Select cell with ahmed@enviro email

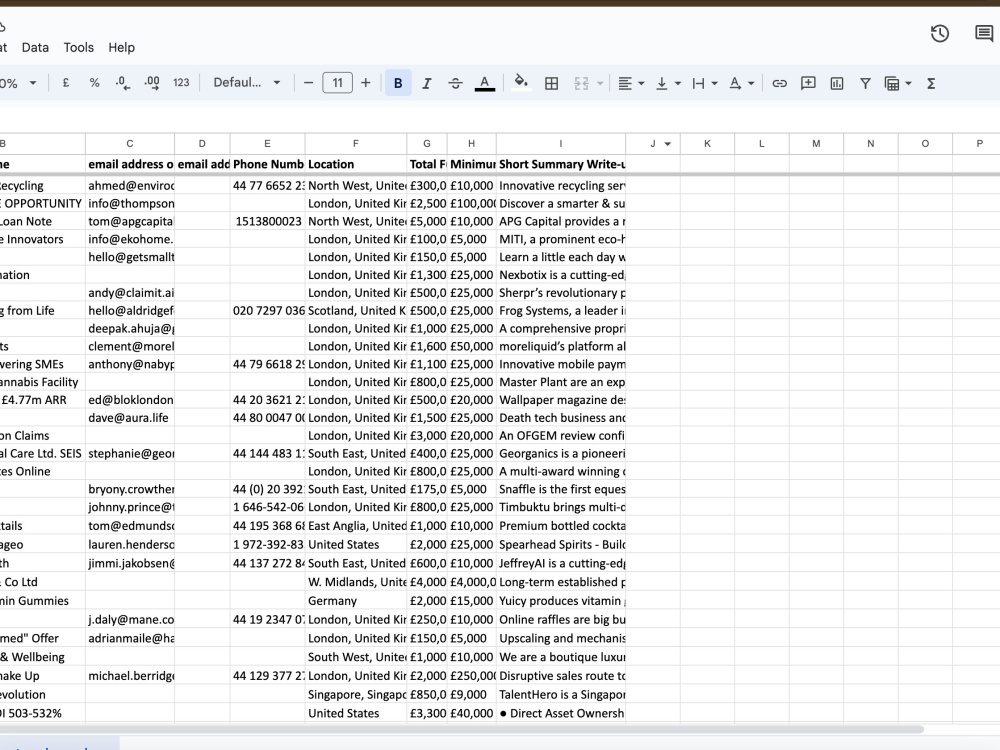pyautogui.click(x=129, y=186)
